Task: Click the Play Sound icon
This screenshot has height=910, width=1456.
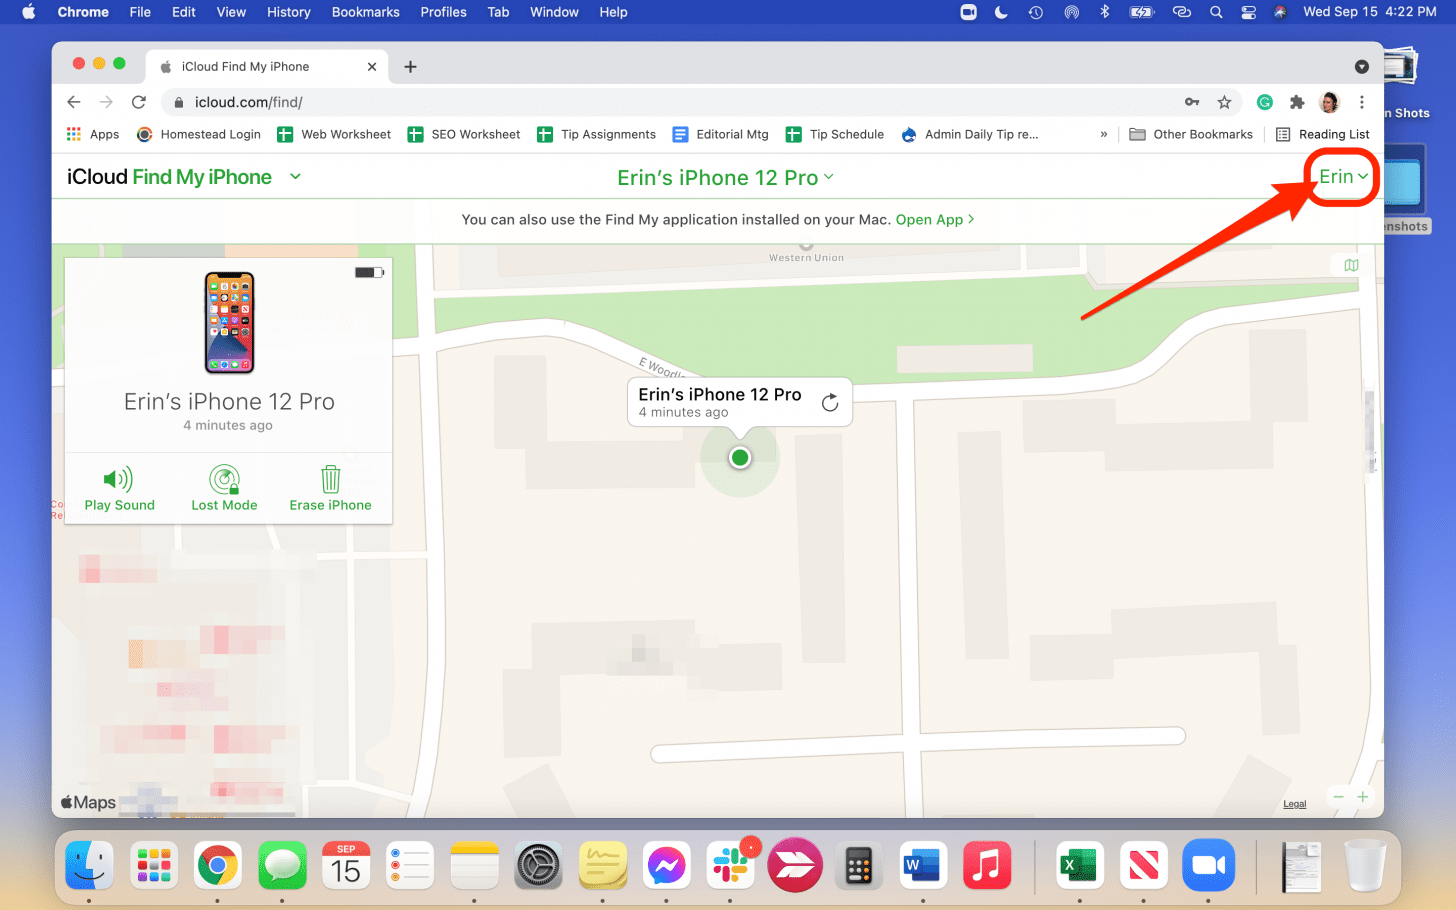Action: pos(118,479)
